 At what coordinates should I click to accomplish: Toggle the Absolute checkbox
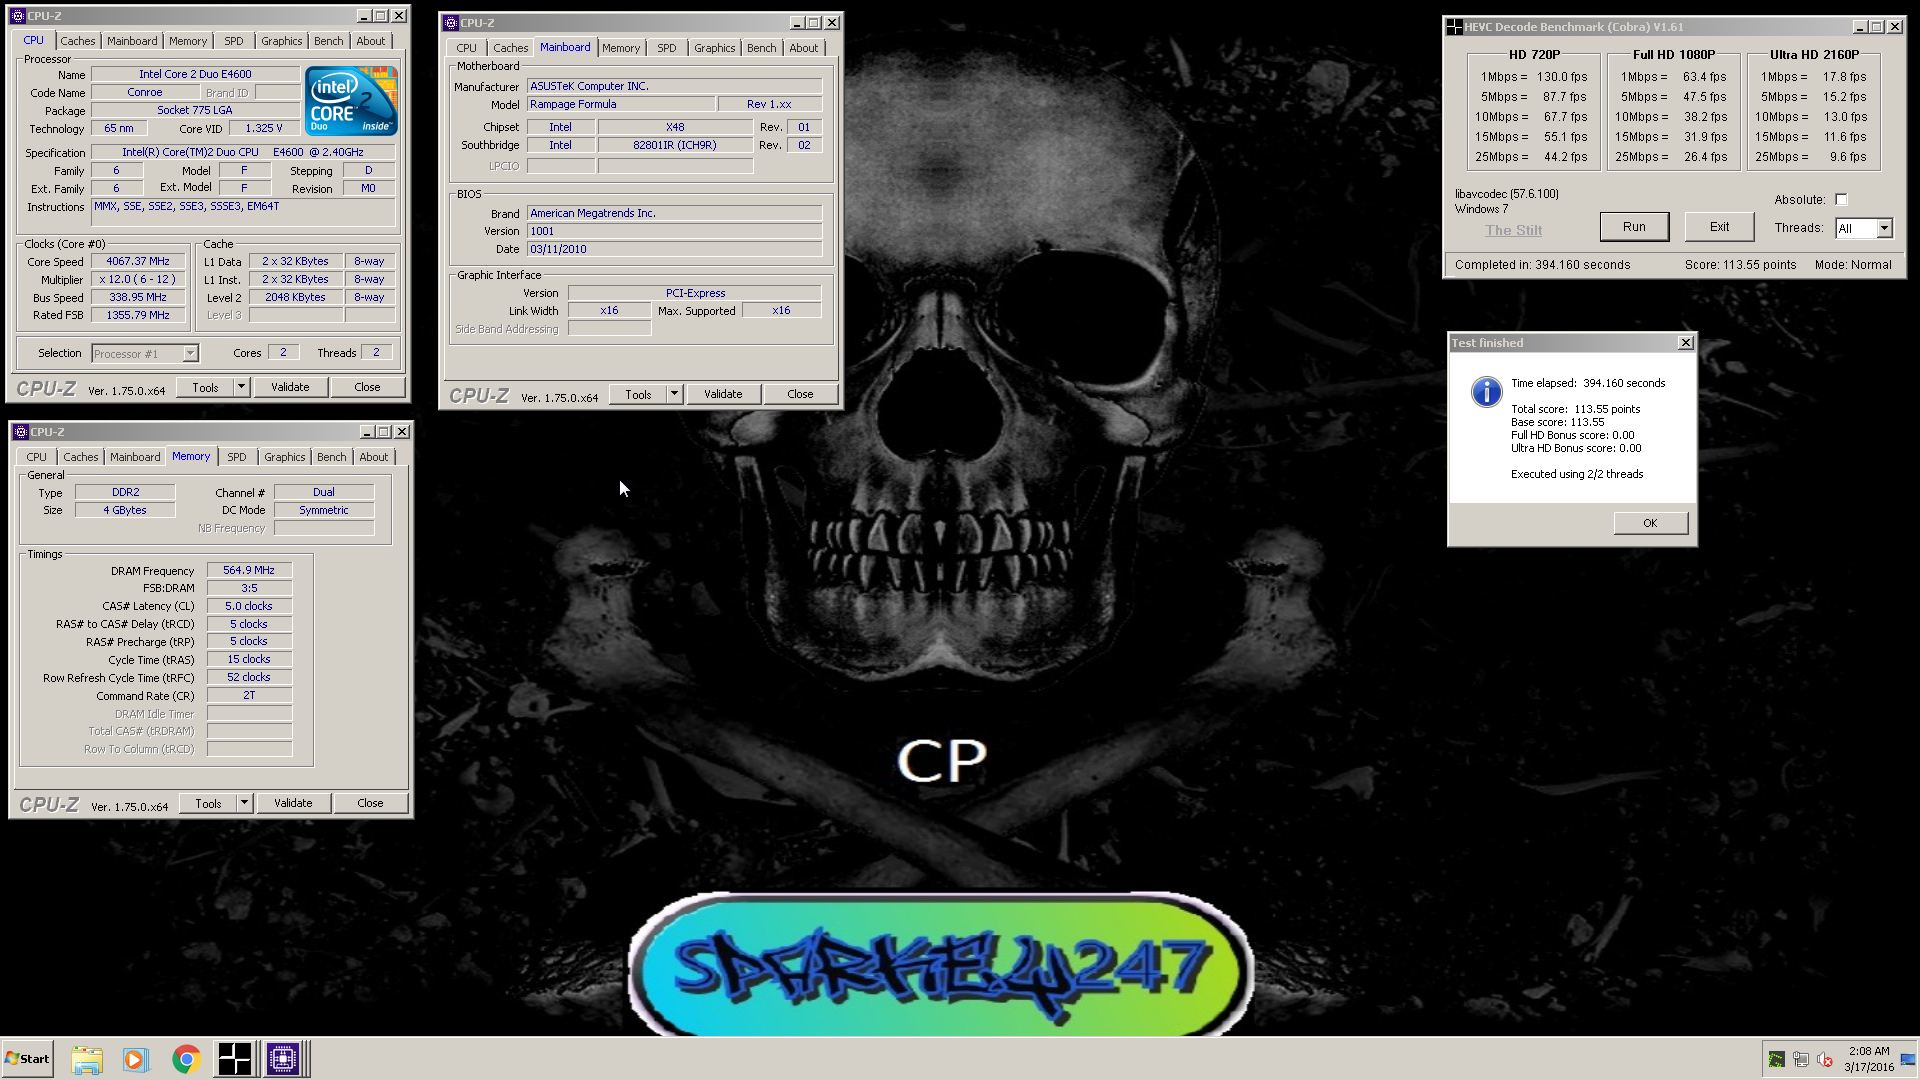(x=1841, y=200)
